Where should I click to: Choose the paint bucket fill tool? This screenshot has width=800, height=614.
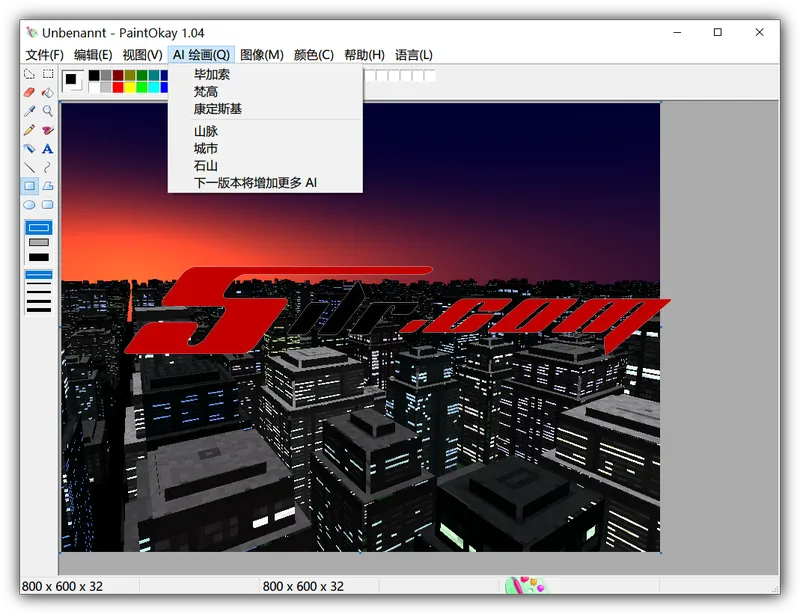tap(47, 92)
